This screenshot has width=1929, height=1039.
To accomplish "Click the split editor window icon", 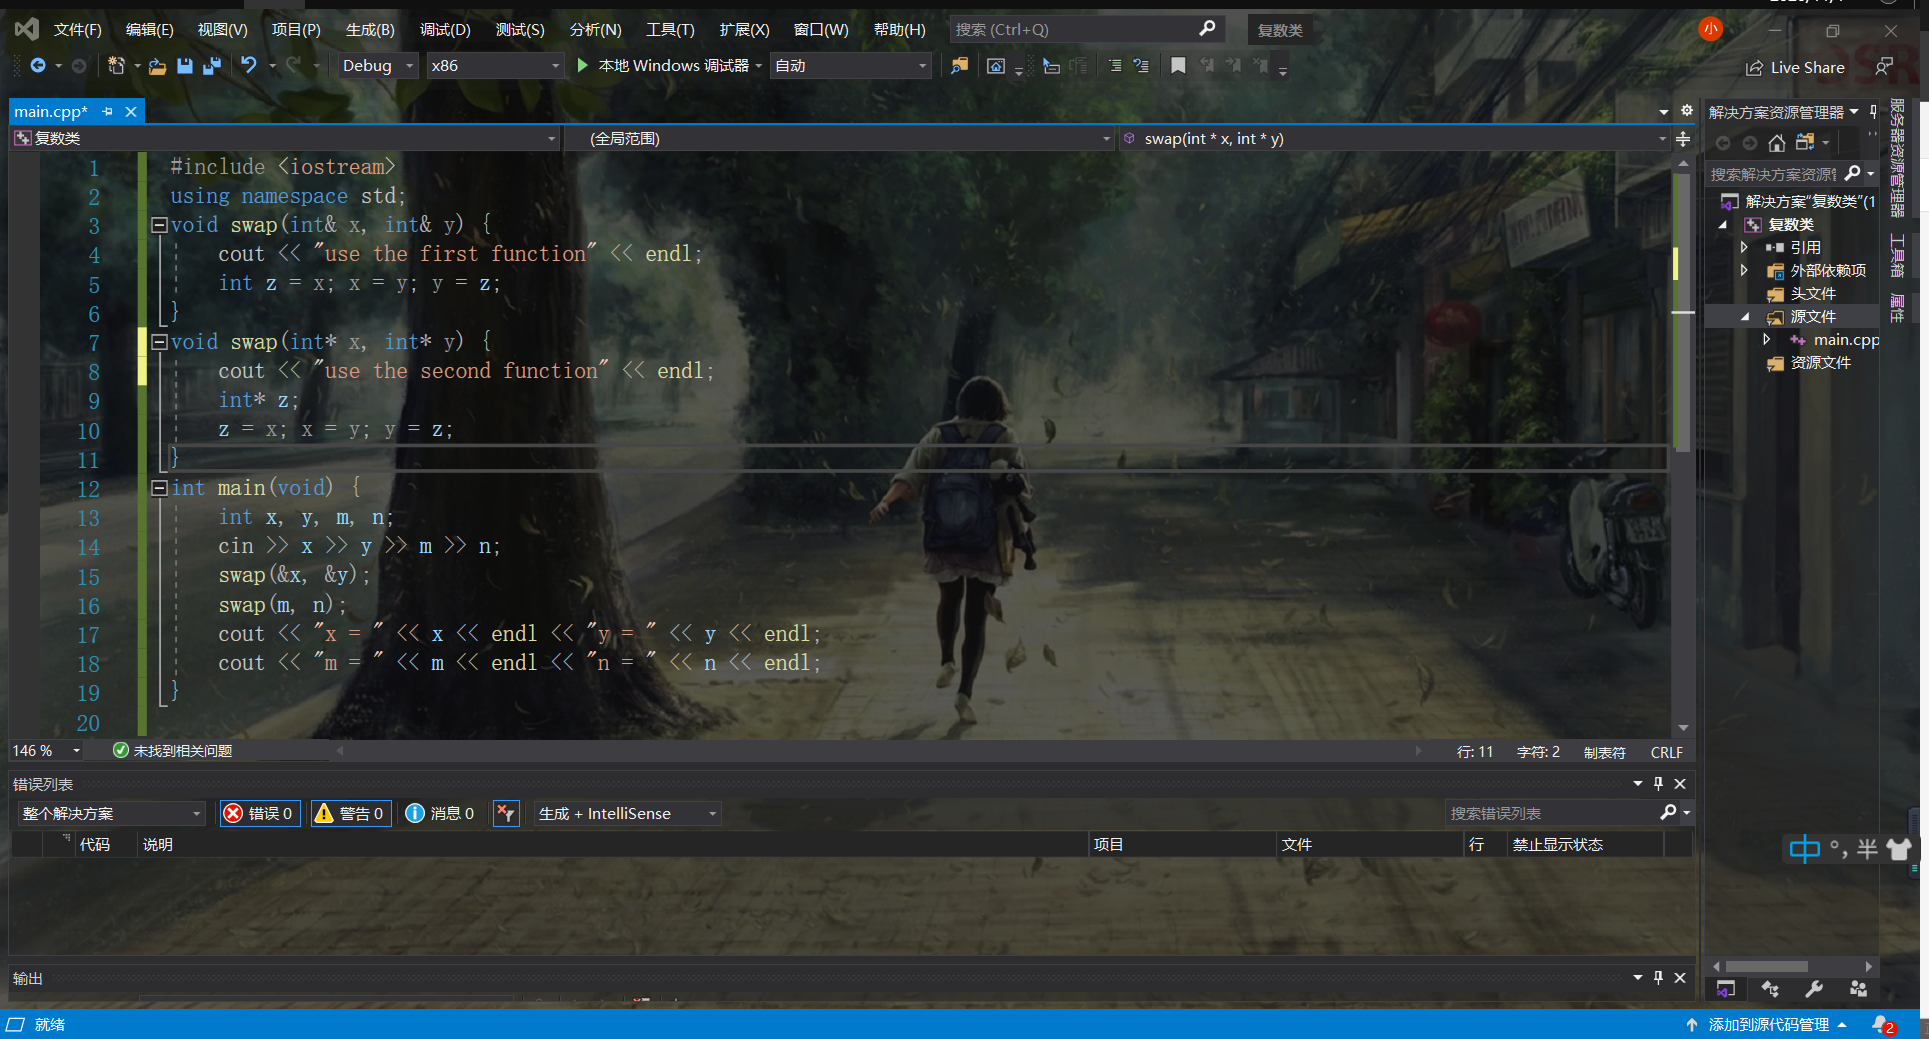I will (x=1683, y=139).
